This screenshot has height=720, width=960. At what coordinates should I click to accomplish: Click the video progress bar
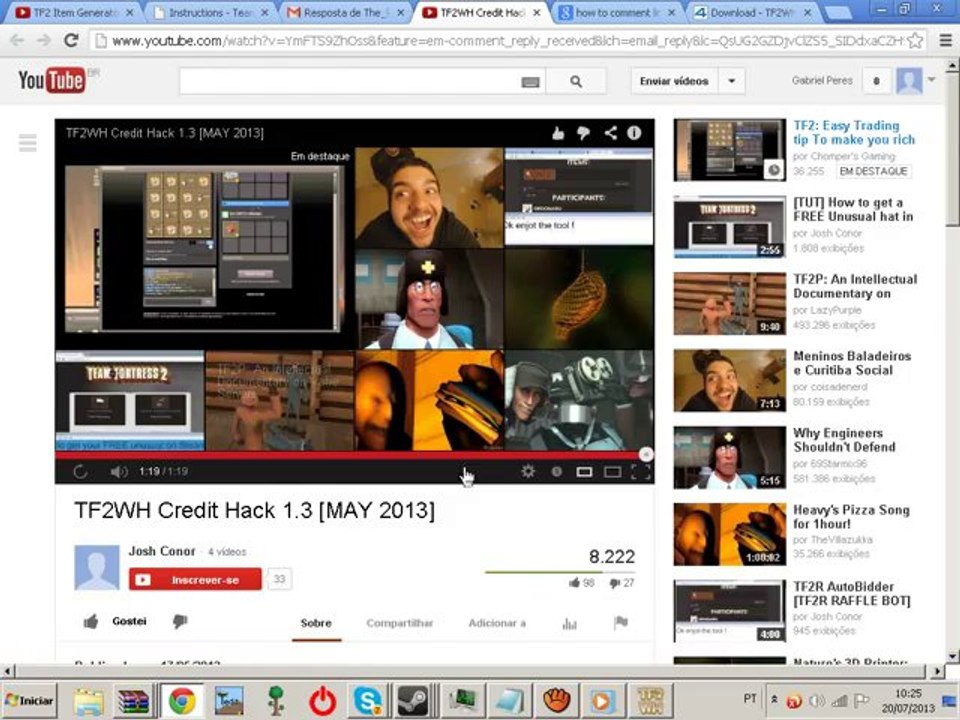pos(354,455)
